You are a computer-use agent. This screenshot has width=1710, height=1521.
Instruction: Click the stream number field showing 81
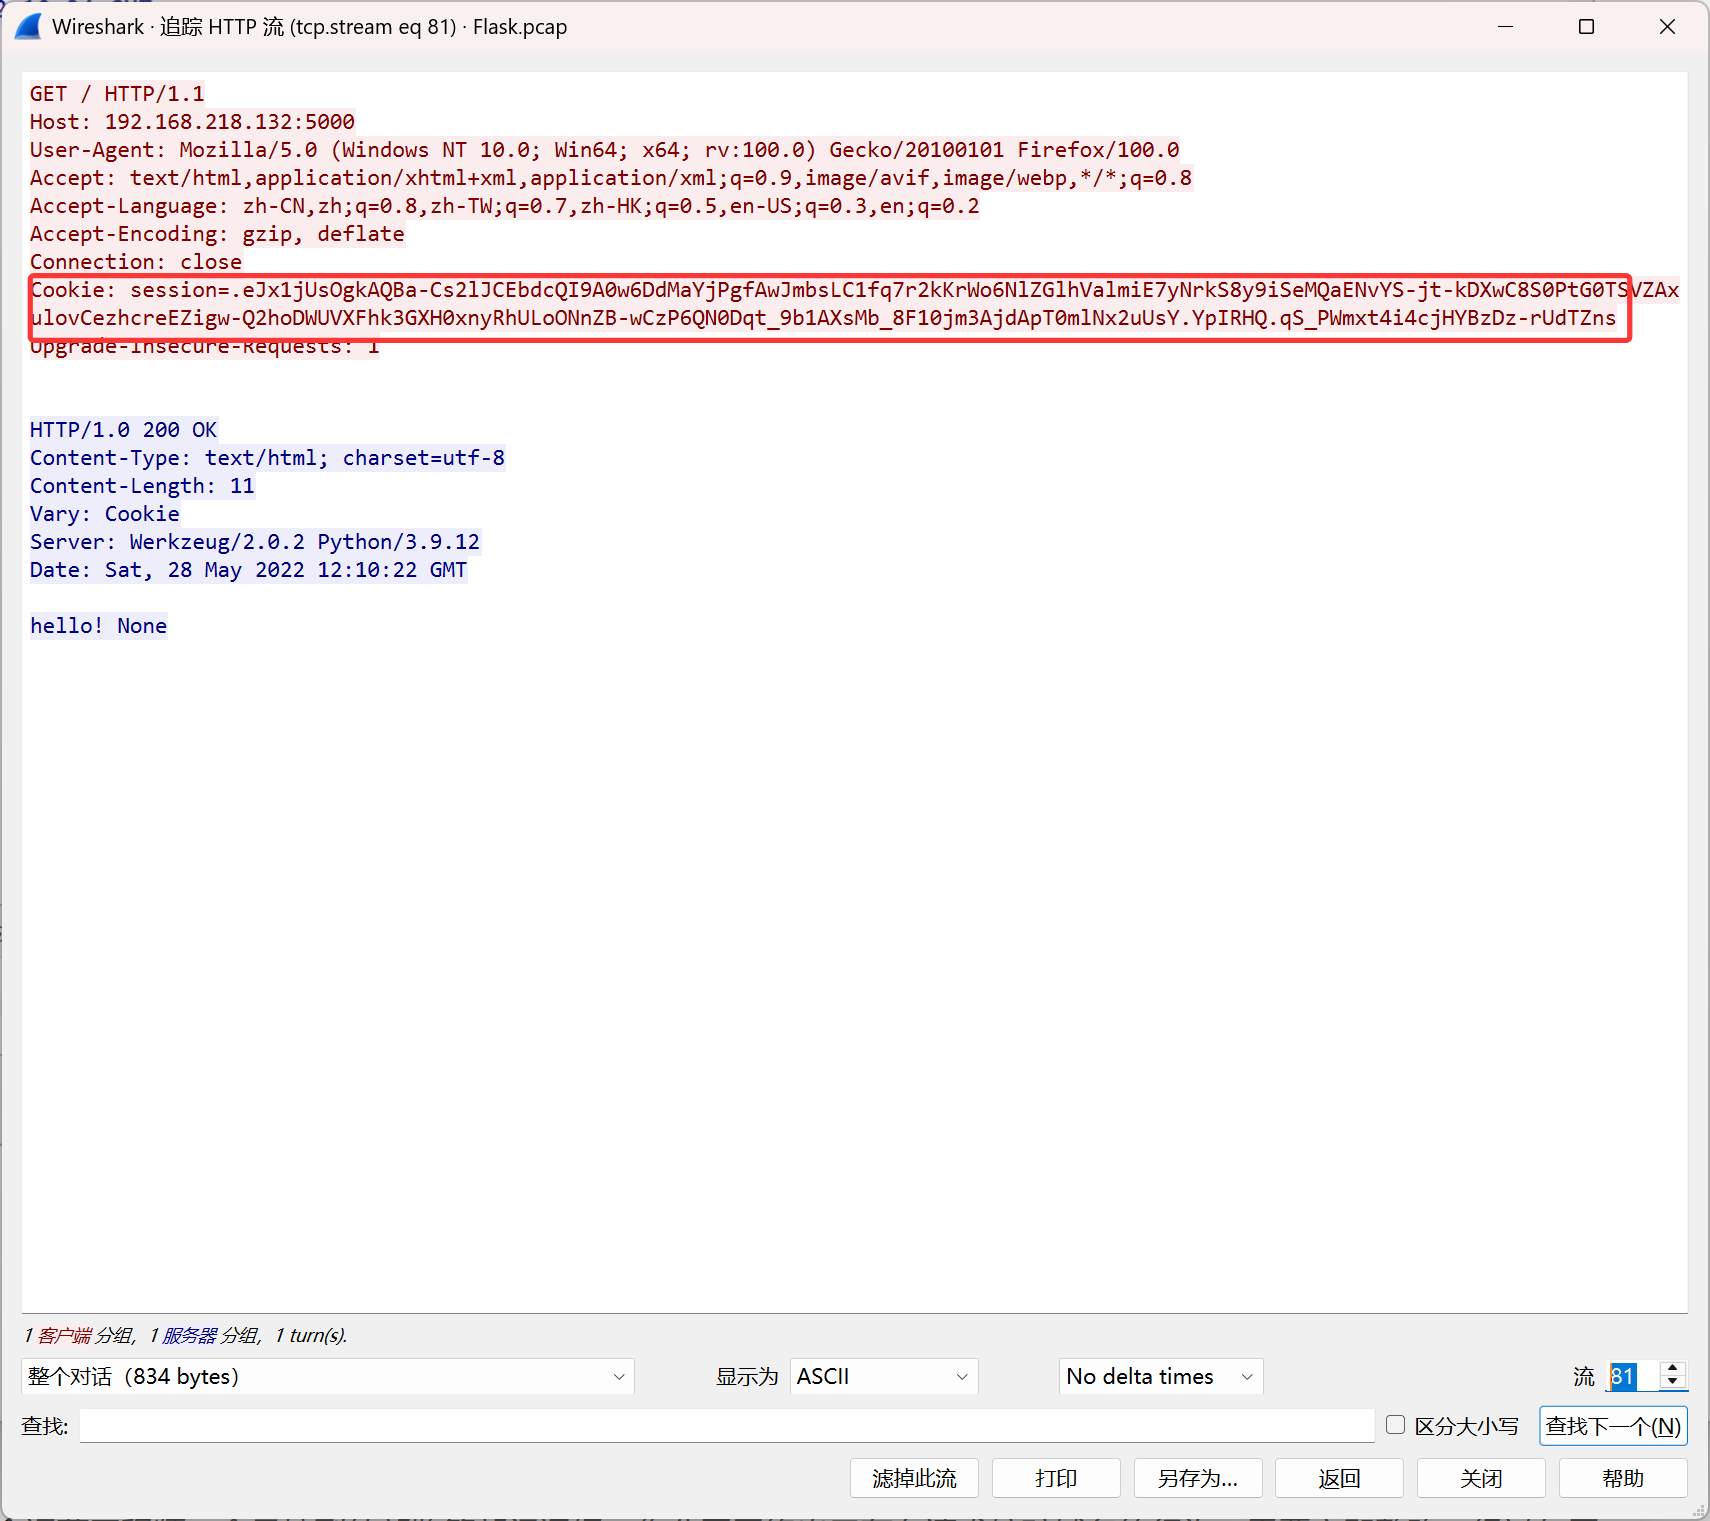[x=1632, y=1376]
